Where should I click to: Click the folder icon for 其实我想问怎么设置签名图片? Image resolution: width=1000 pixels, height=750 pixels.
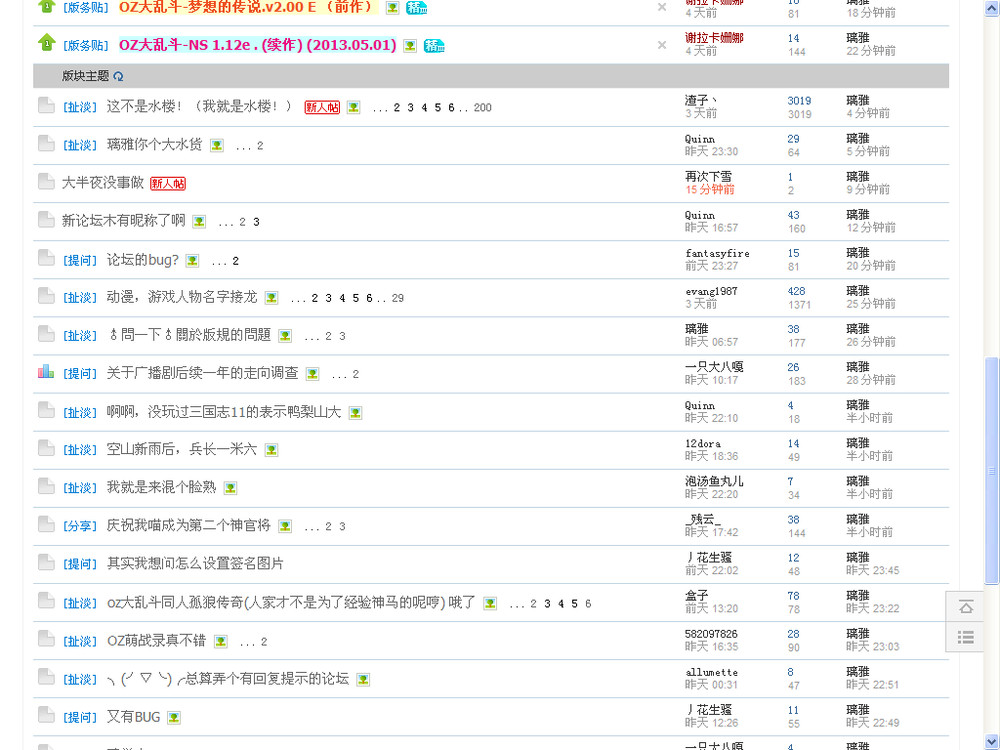(x=46, y=562)
